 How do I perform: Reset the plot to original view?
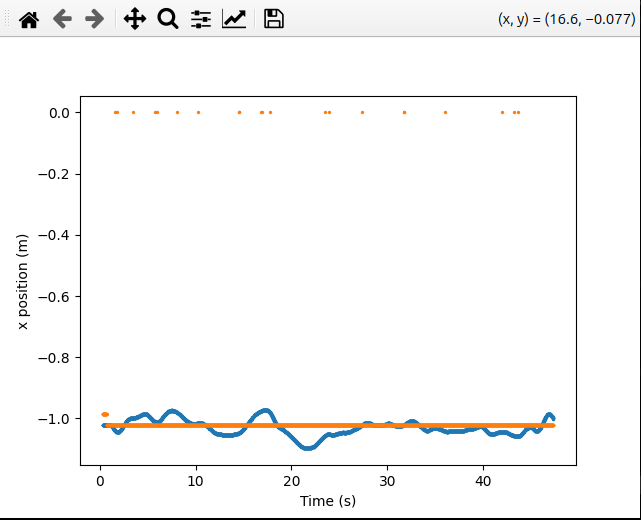[x=30, y=19]
